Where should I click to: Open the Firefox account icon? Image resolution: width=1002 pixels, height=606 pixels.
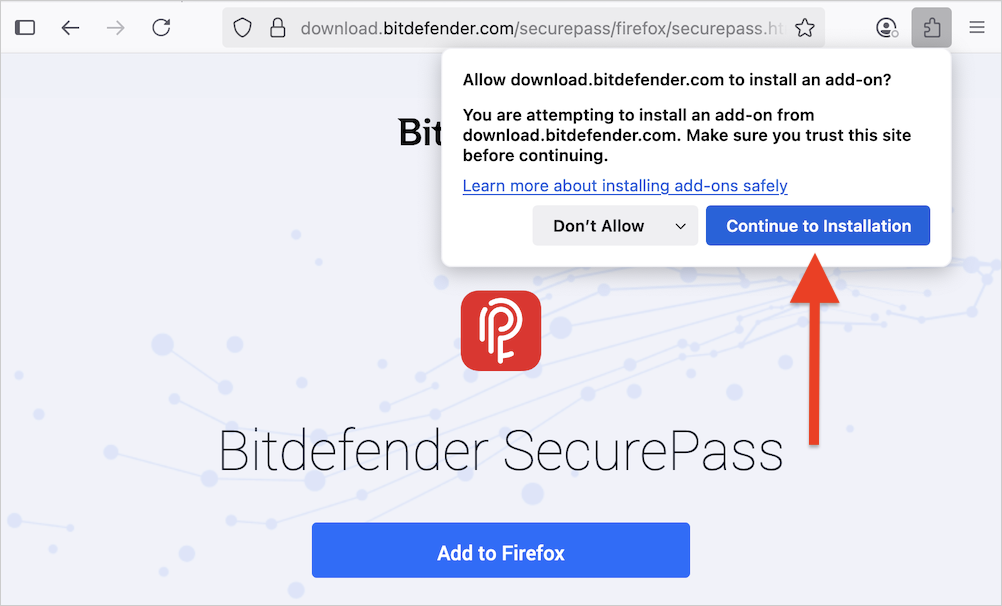[886, 28]
